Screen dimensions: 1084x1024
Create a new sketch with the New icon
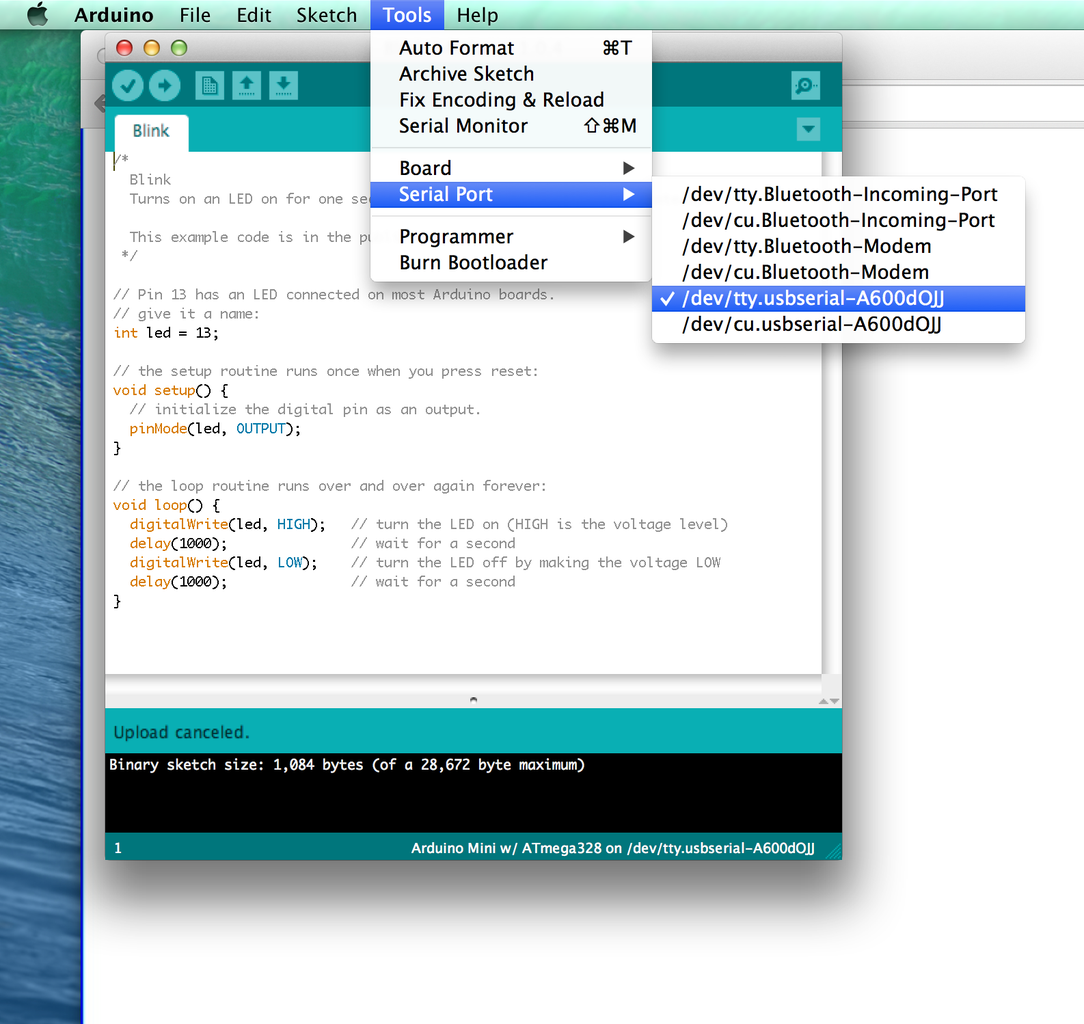pyautogui.click(x=209, y=85)
